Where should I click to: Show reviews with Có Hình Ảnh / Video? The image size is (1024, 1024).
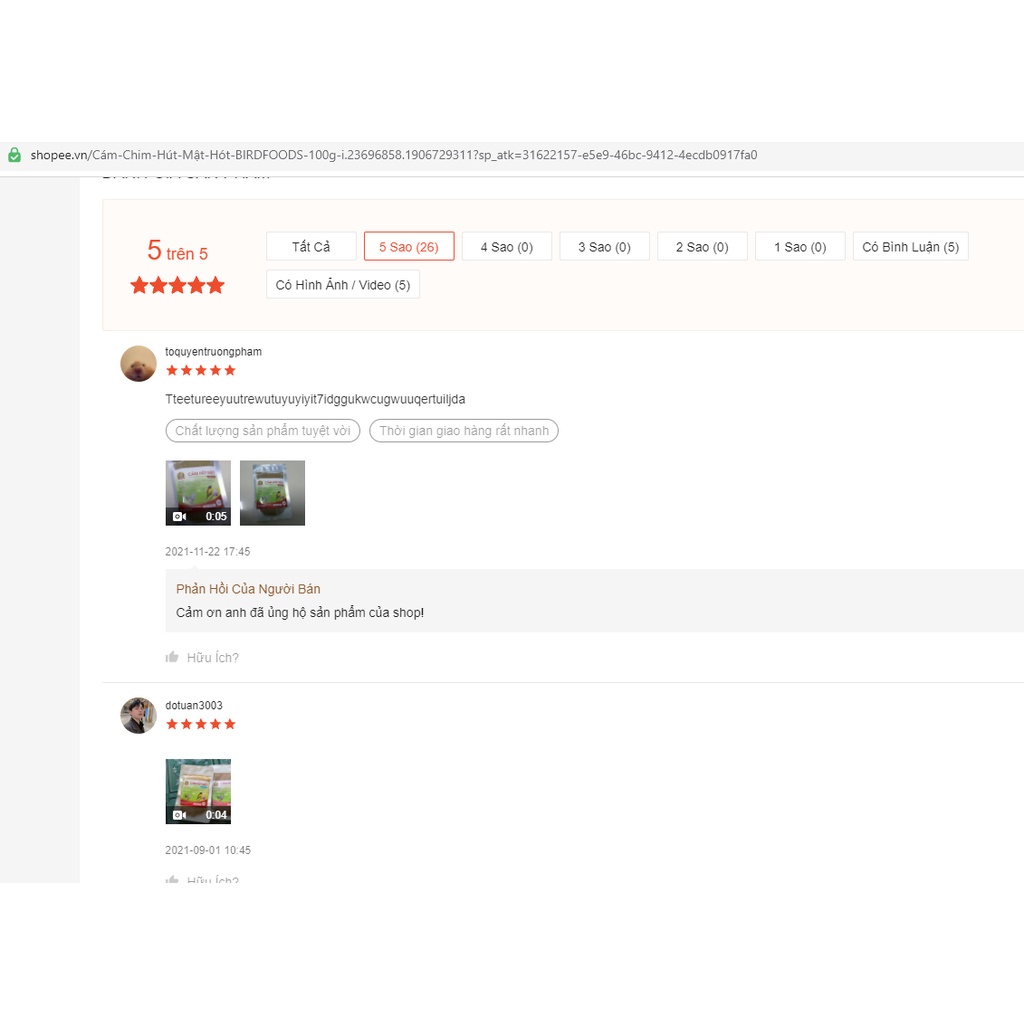pyautogui.click(x=343, y=285)
